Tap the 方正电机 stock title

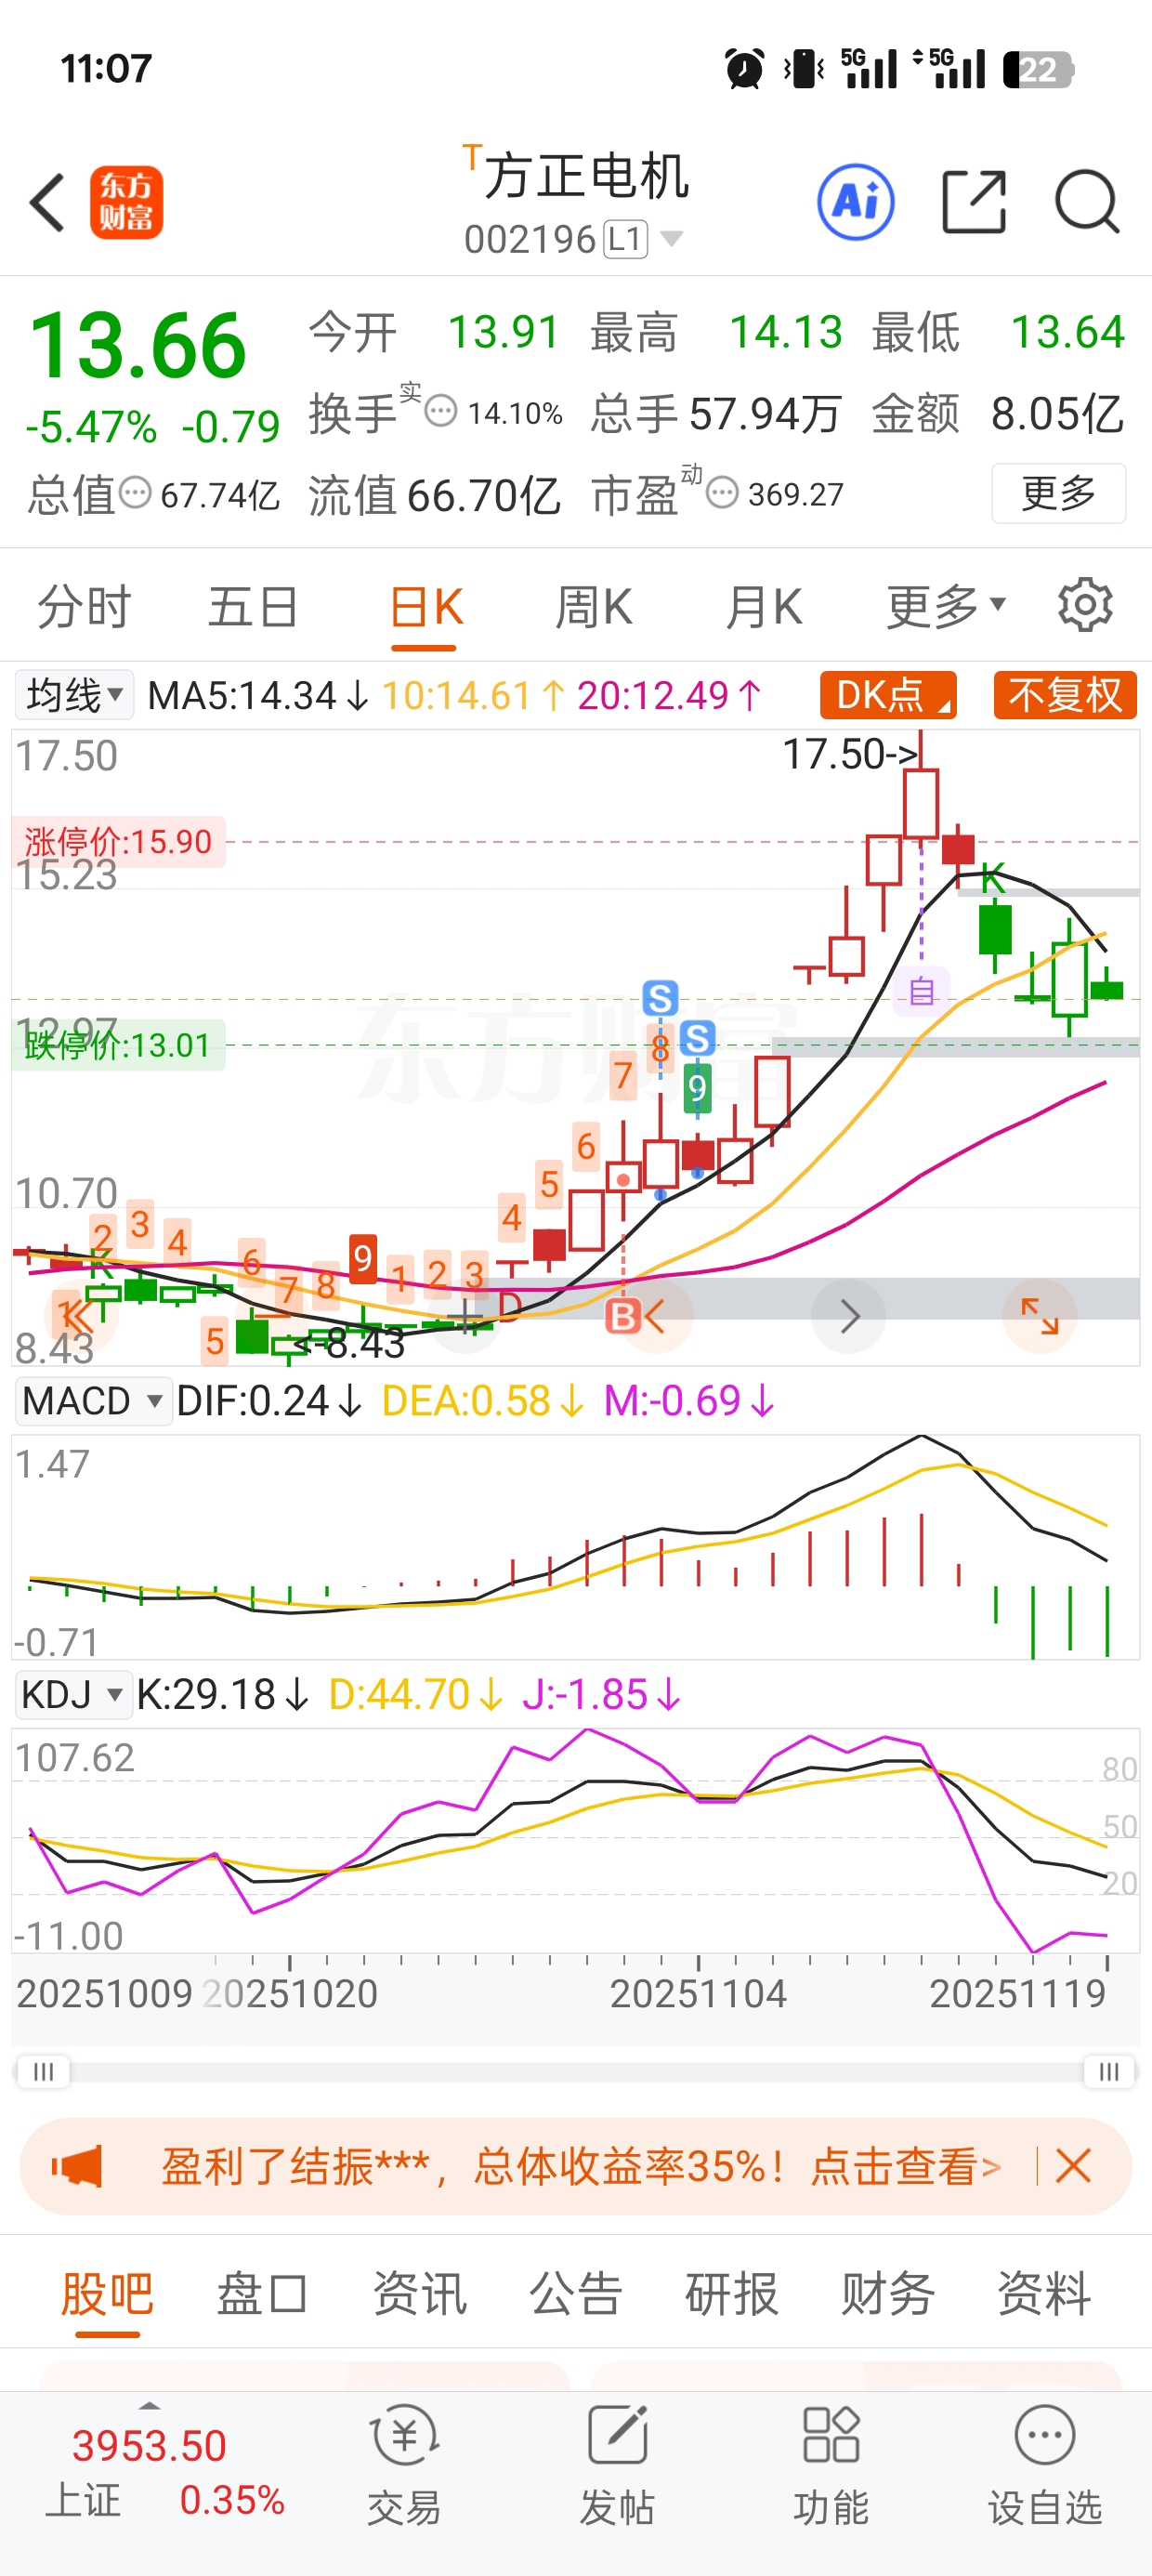(x=586, y=176)
